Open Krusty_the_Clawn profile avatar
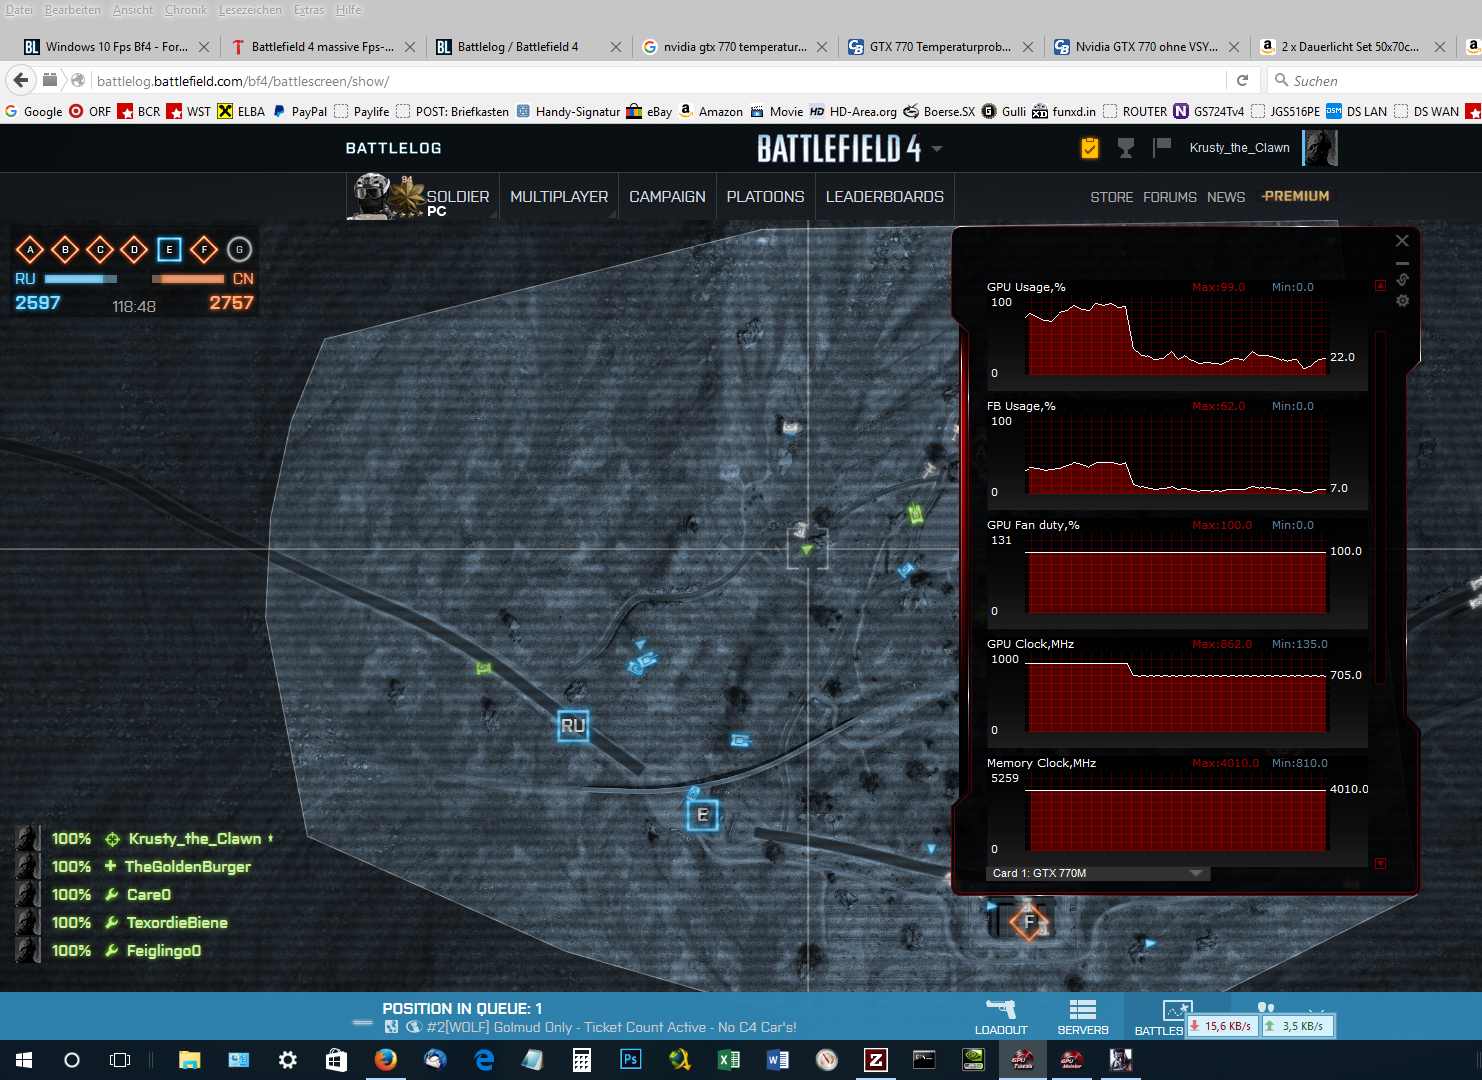Screen dimensions: 1482x1080 coord(1321,148)
